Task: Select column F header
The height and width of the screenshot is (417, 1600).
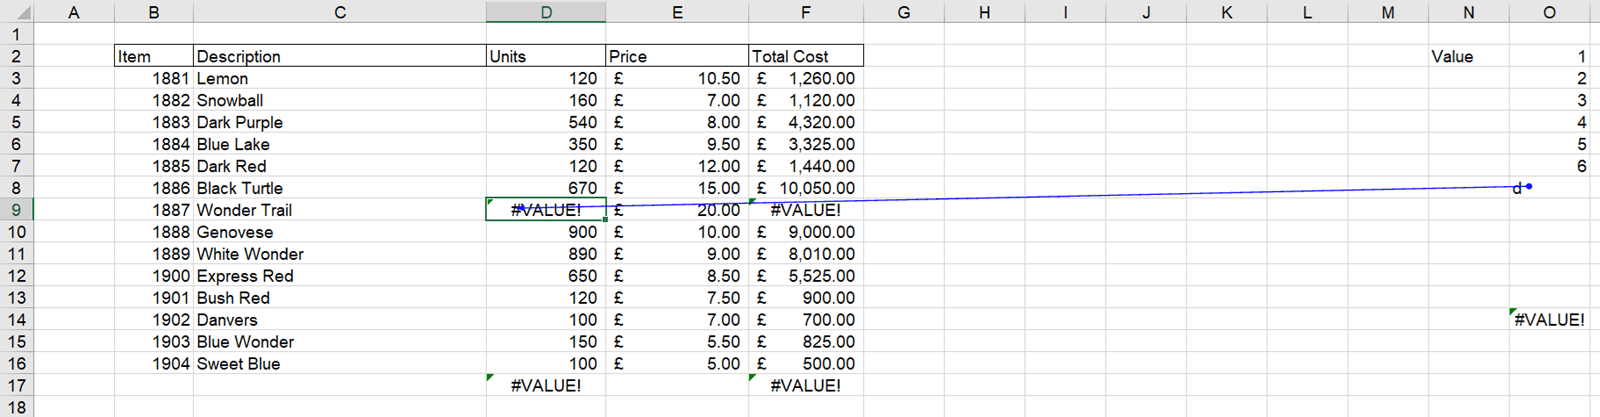Action: click(x=805, y=12)
